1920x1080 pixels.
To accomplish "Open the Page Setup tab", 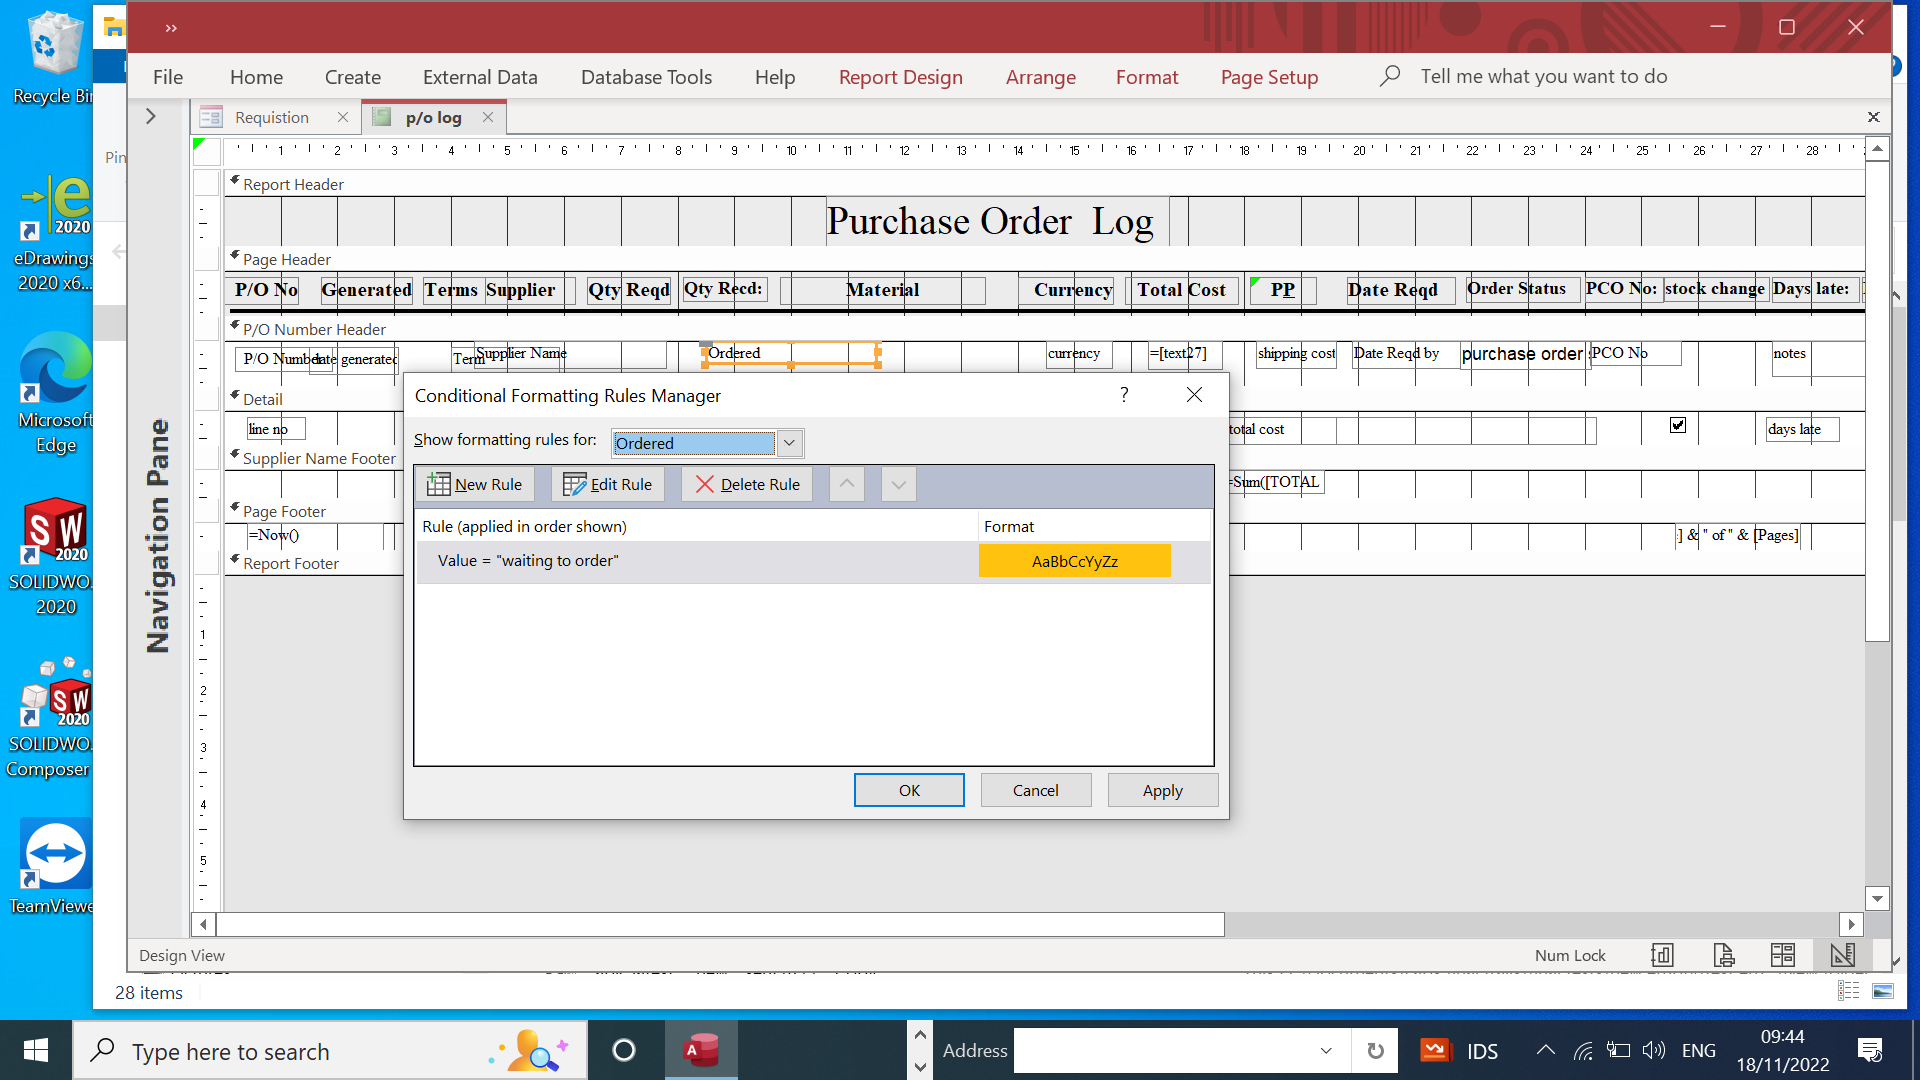I will click(1270, 77).
